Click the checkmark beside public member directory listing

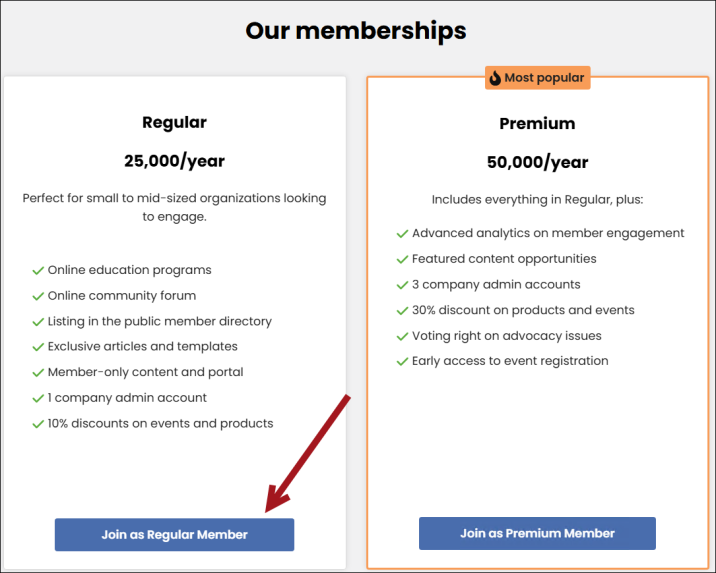coord(38,322)
